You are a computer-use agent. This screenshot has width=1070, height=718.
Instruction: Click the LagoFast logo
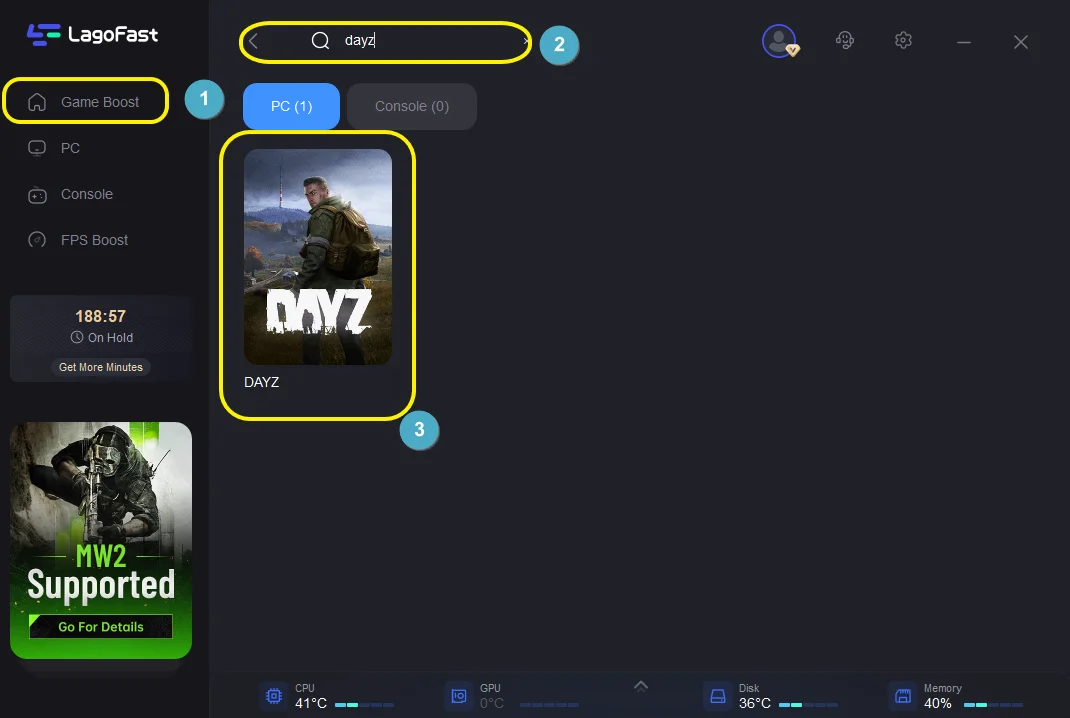[92, 35]
